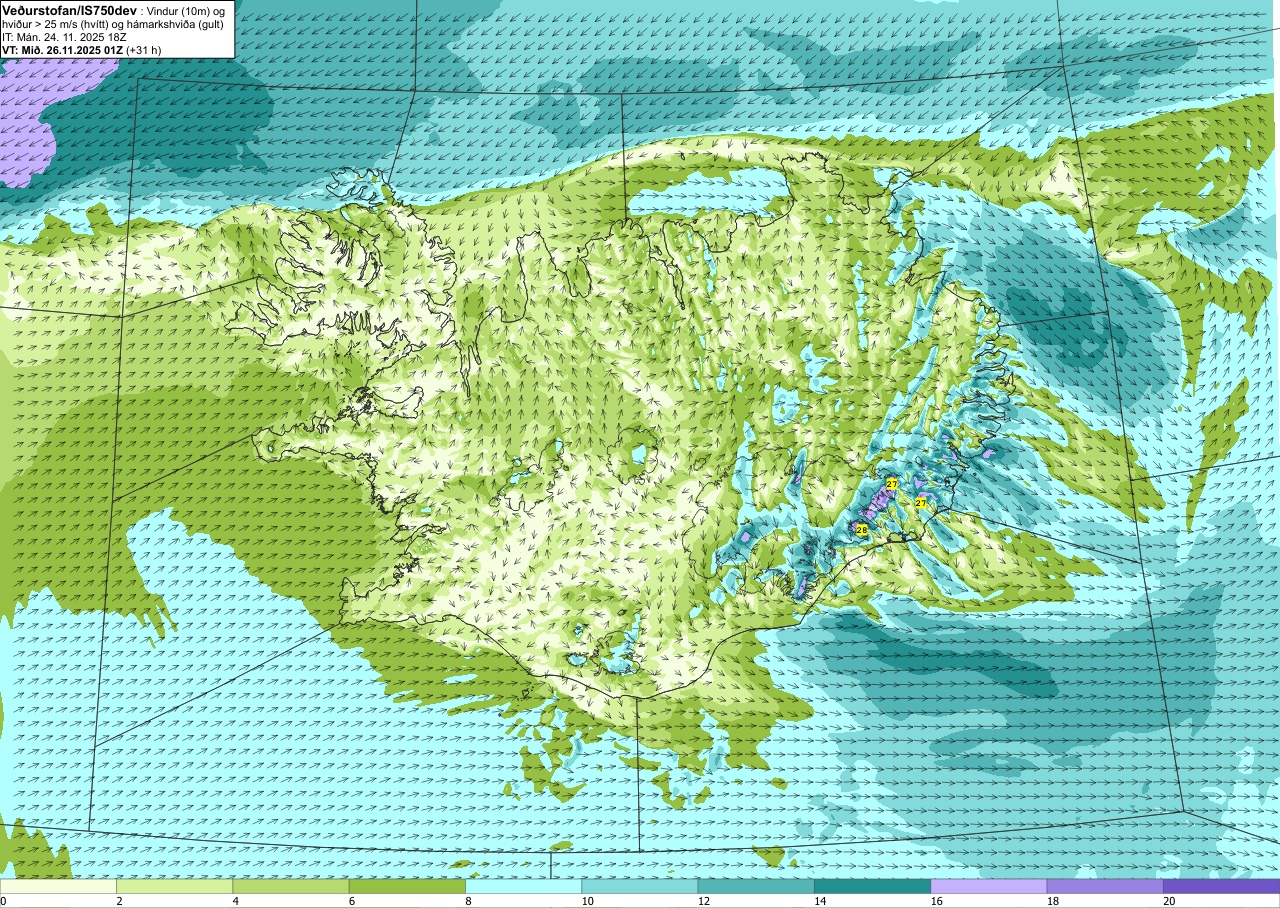Click the legend tick label '16'
This screenshot has width=1280, height=908.
pyautogui.click(x=937, y=901)
